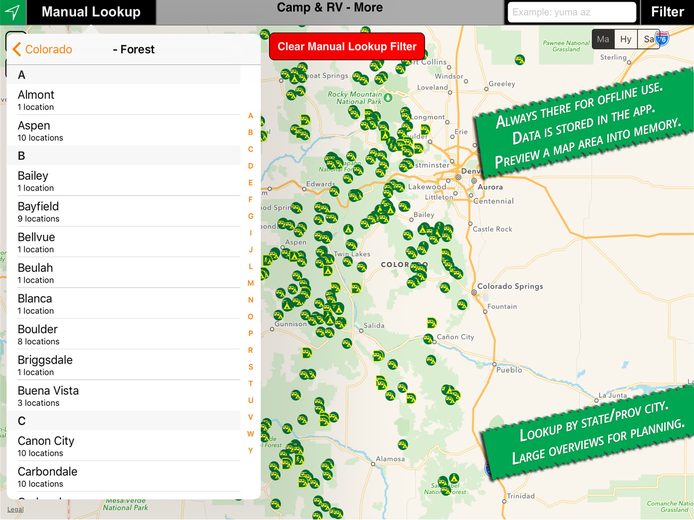The width and height of the screenshot is (694, 520).
Task: Select Aspen with 10 locations
Action: pyautogui.click(x=124, y=131)
